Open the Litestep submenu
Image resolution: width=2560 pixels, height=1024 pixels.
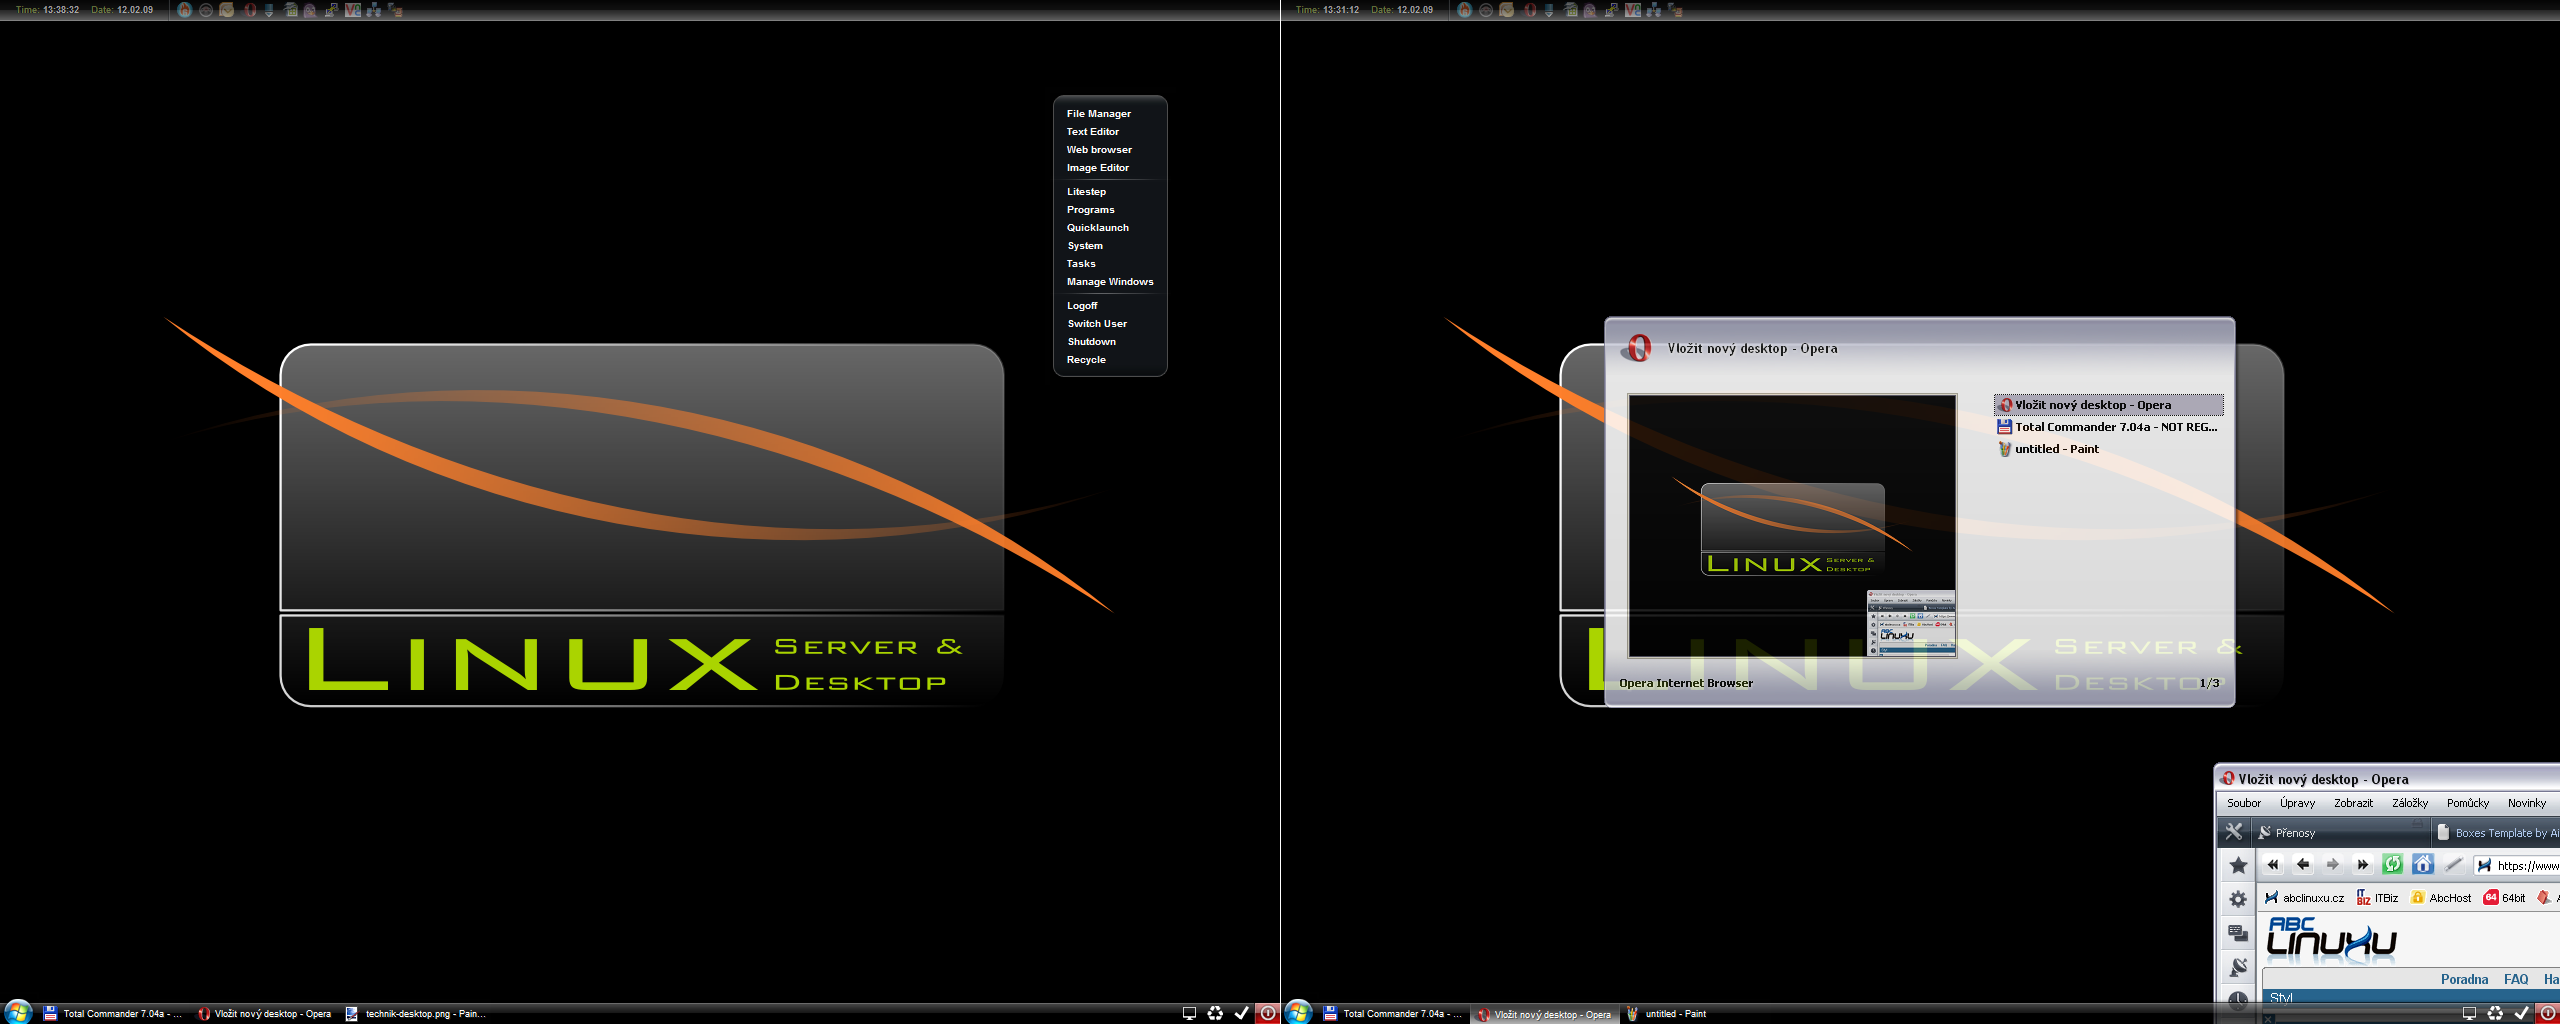pyautogui.click(x=1086, y=192)
